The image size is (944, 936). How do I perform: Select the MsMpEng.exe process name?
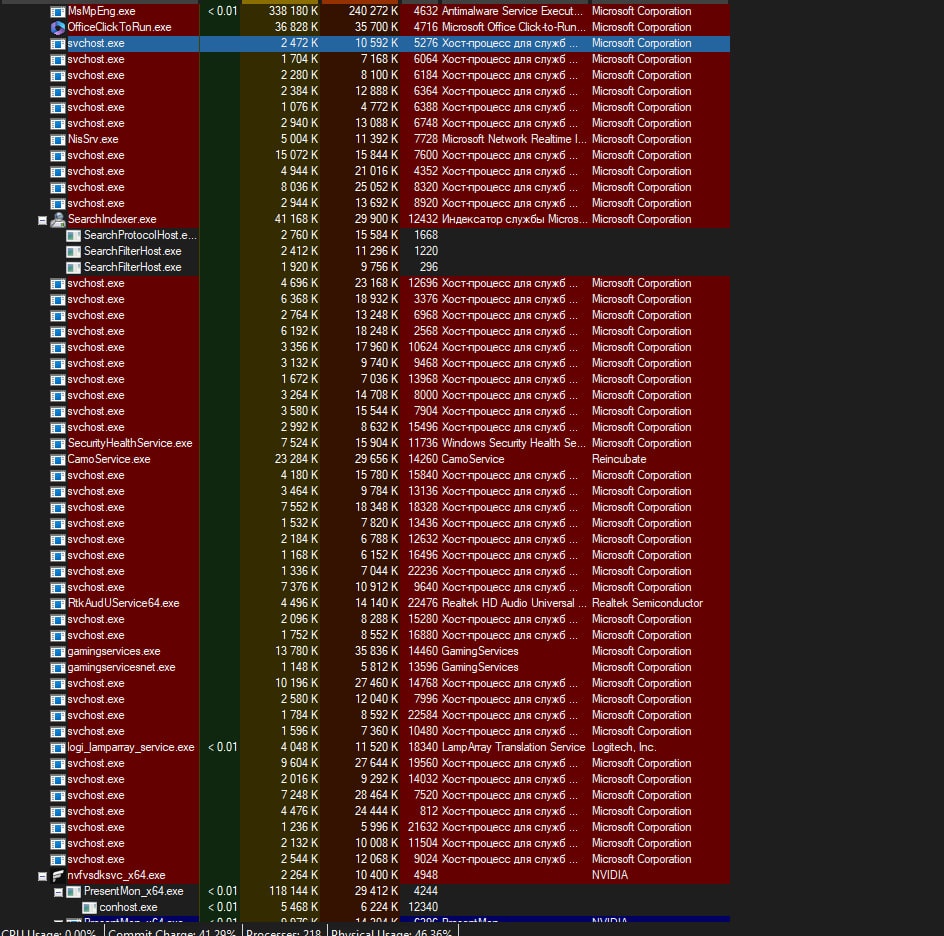pyautogui.click(x=101, y=11)
